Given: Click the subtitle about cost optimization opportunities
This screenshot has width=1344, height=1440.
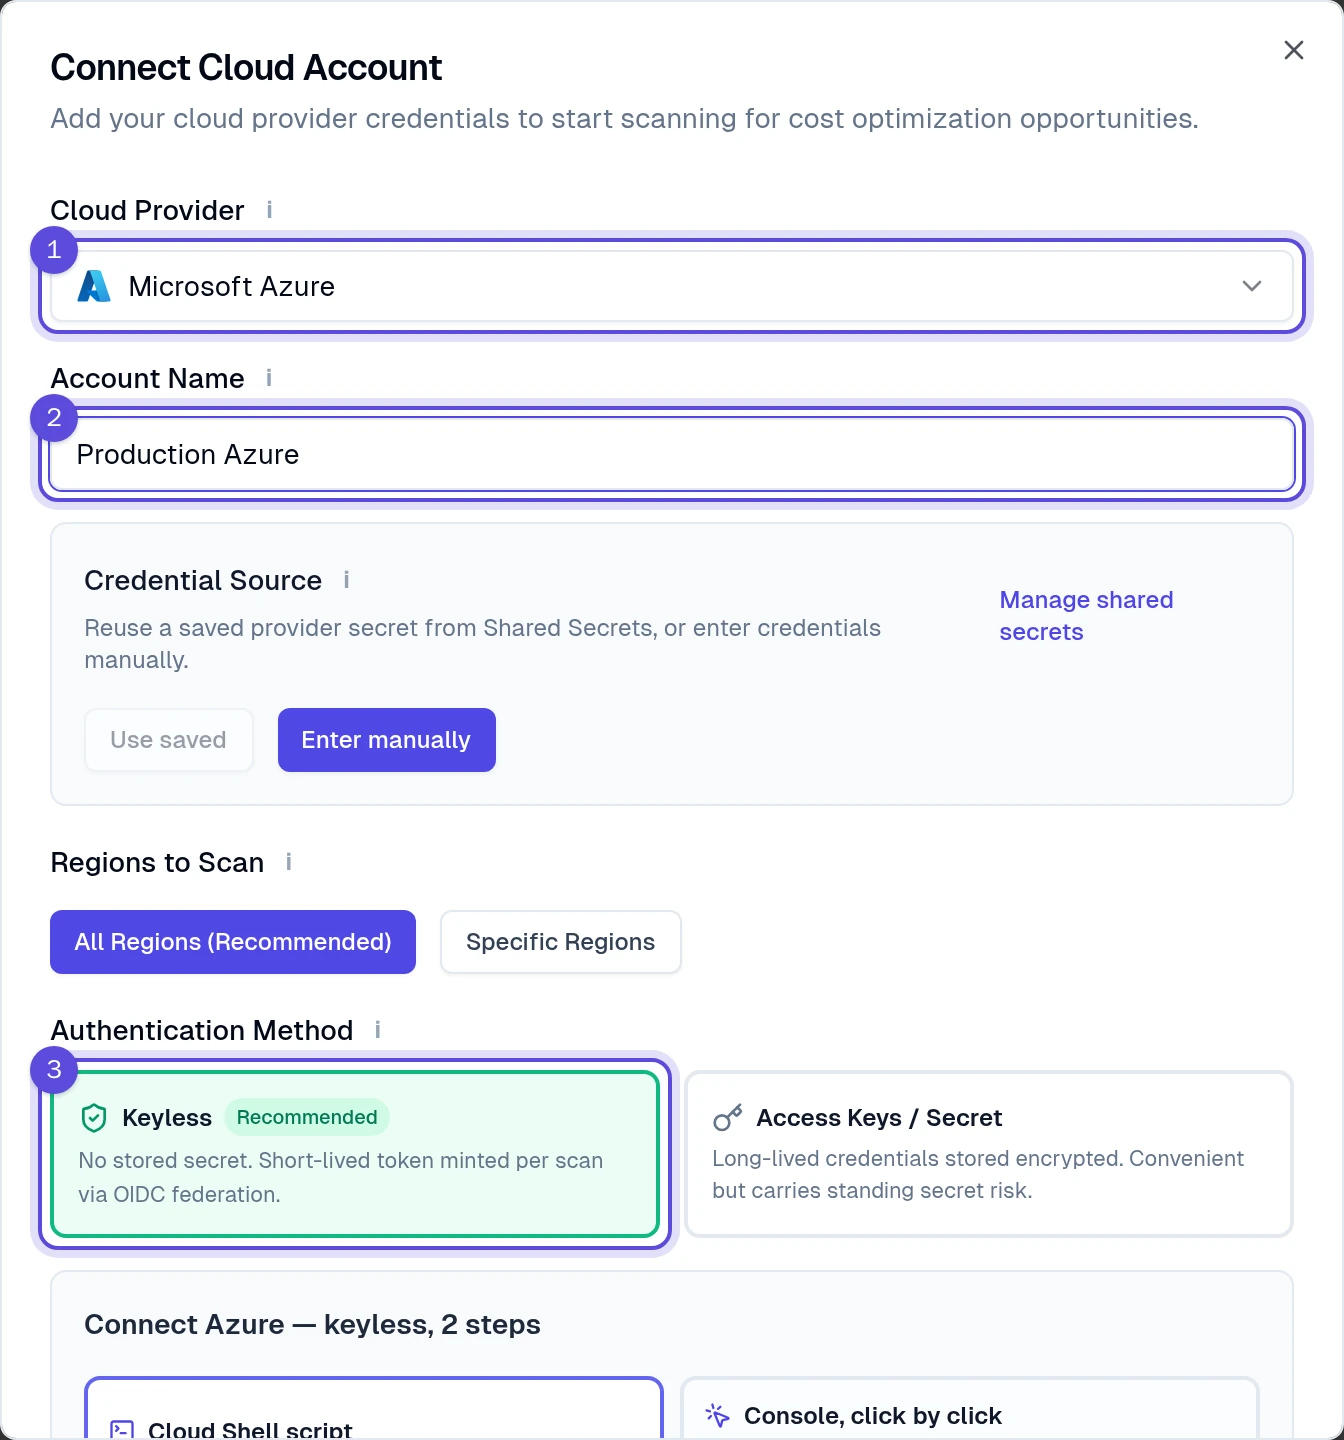Looking at the screenshot, I should pos(624,118).
